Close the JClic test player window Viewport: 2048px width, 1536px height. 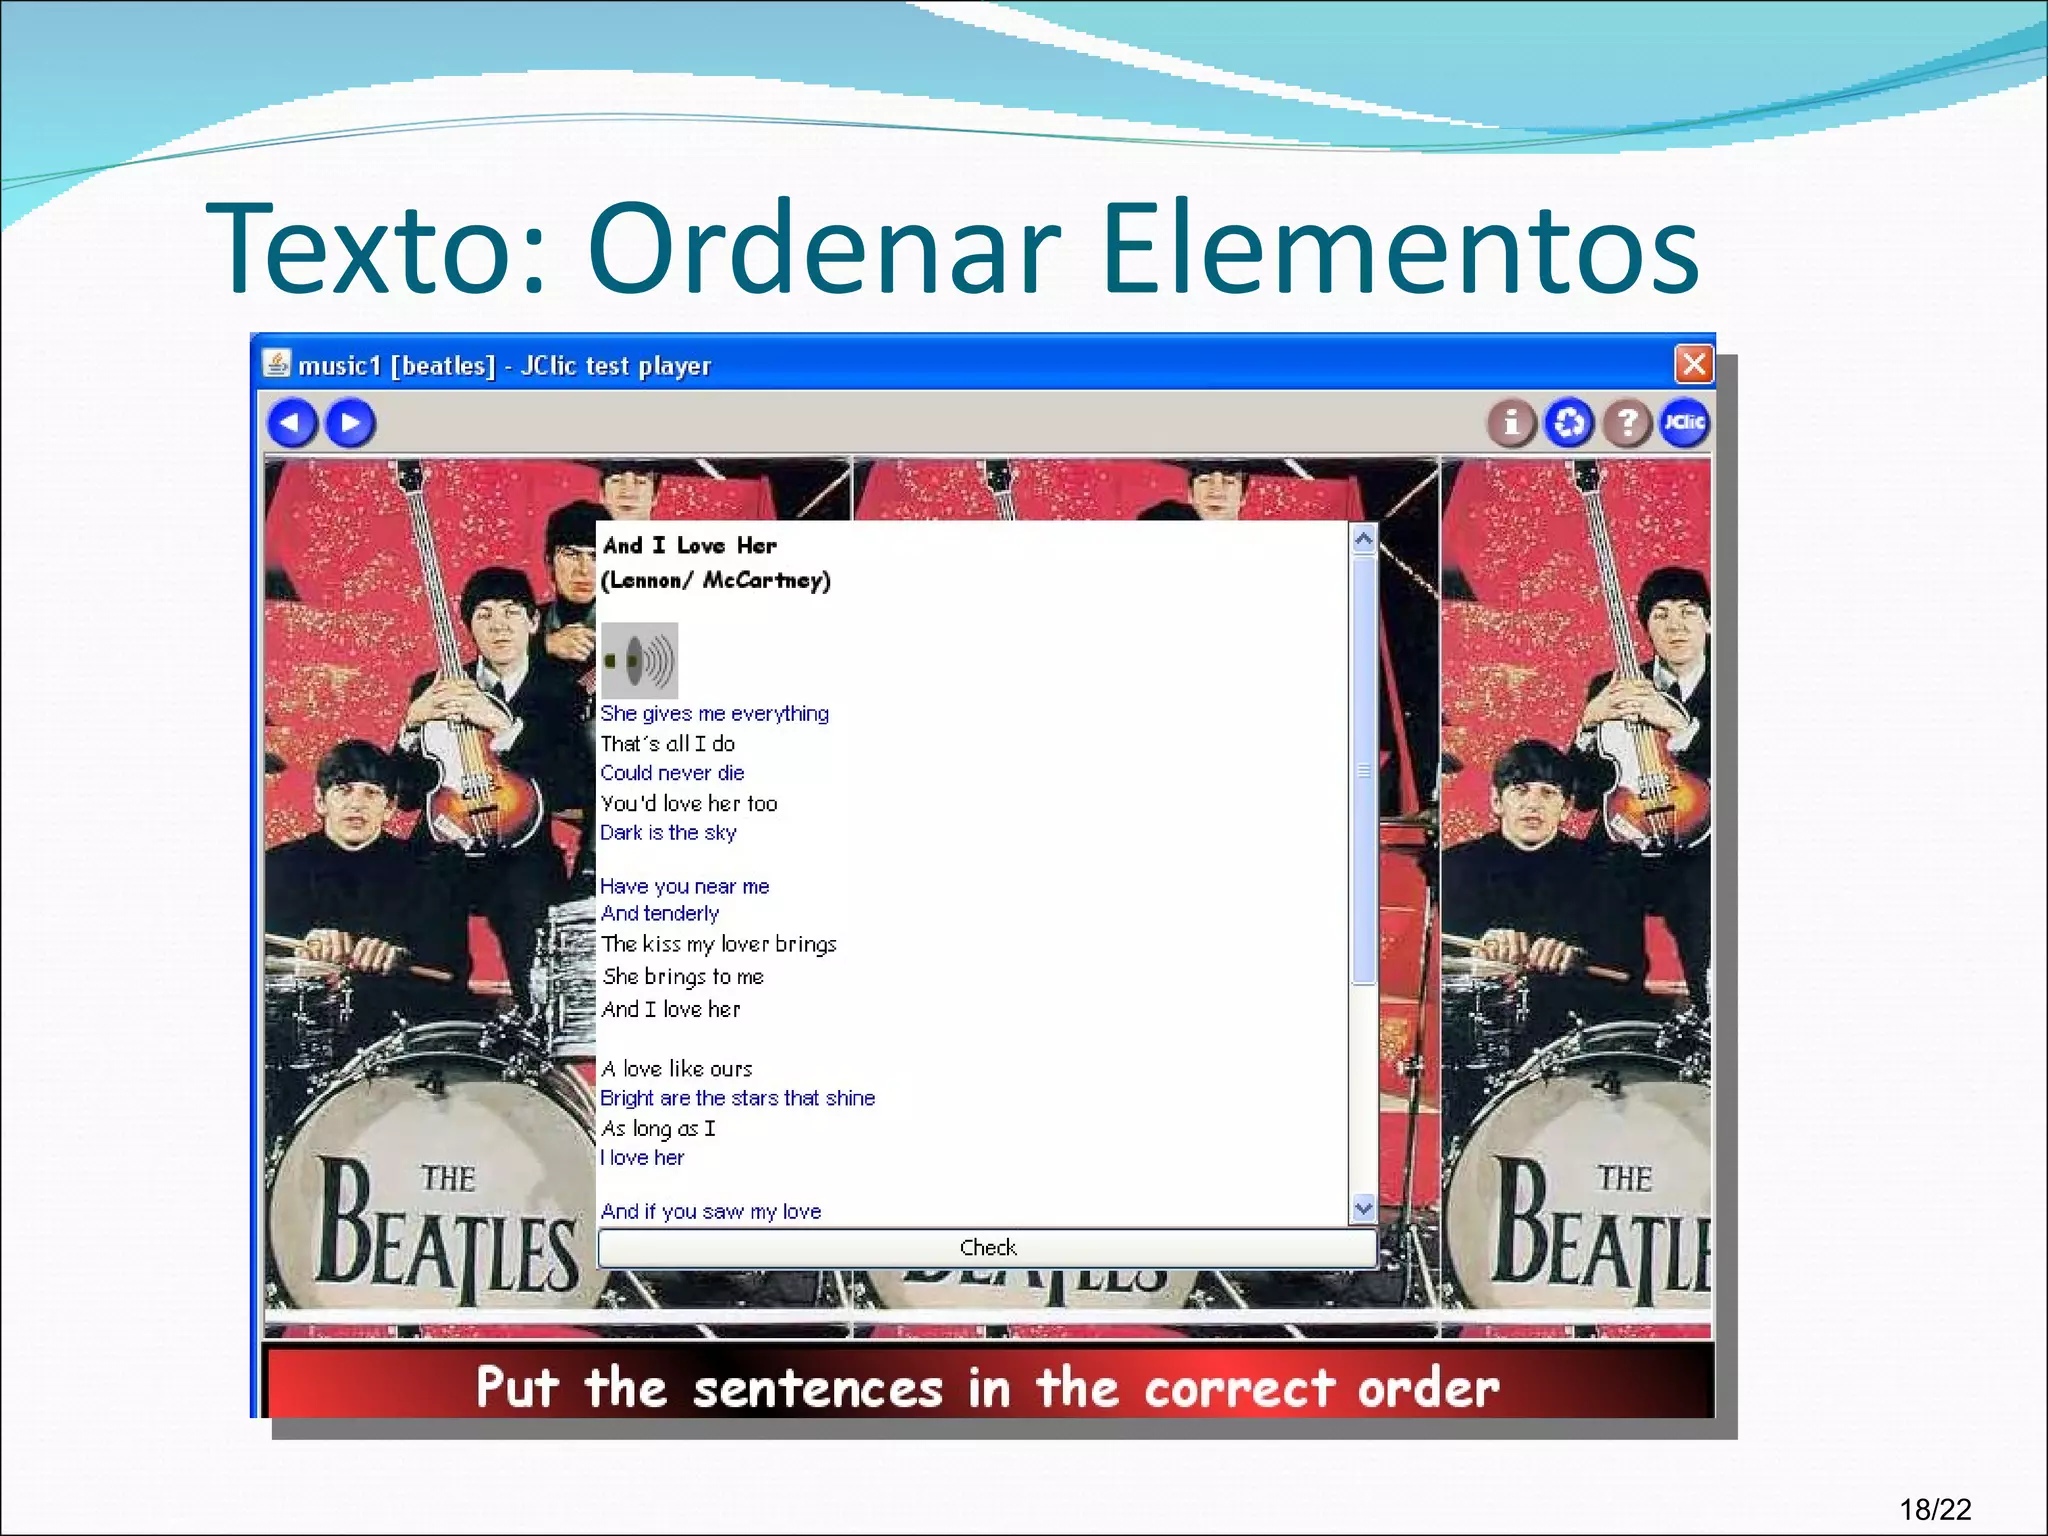pyautogui.click(x=1693, y=364)
